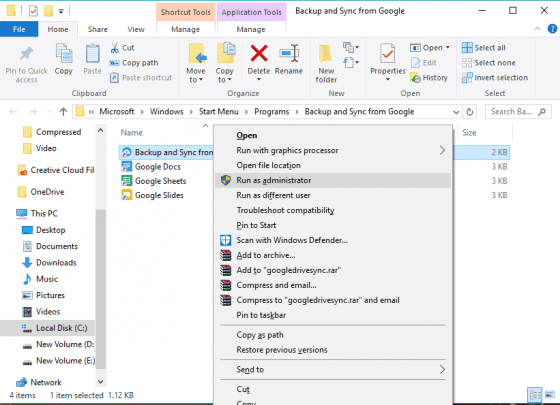The width and height of the screenshot is (560, 405).
Task: Click the refresh button beside the address bar
Action: [470, 112]
